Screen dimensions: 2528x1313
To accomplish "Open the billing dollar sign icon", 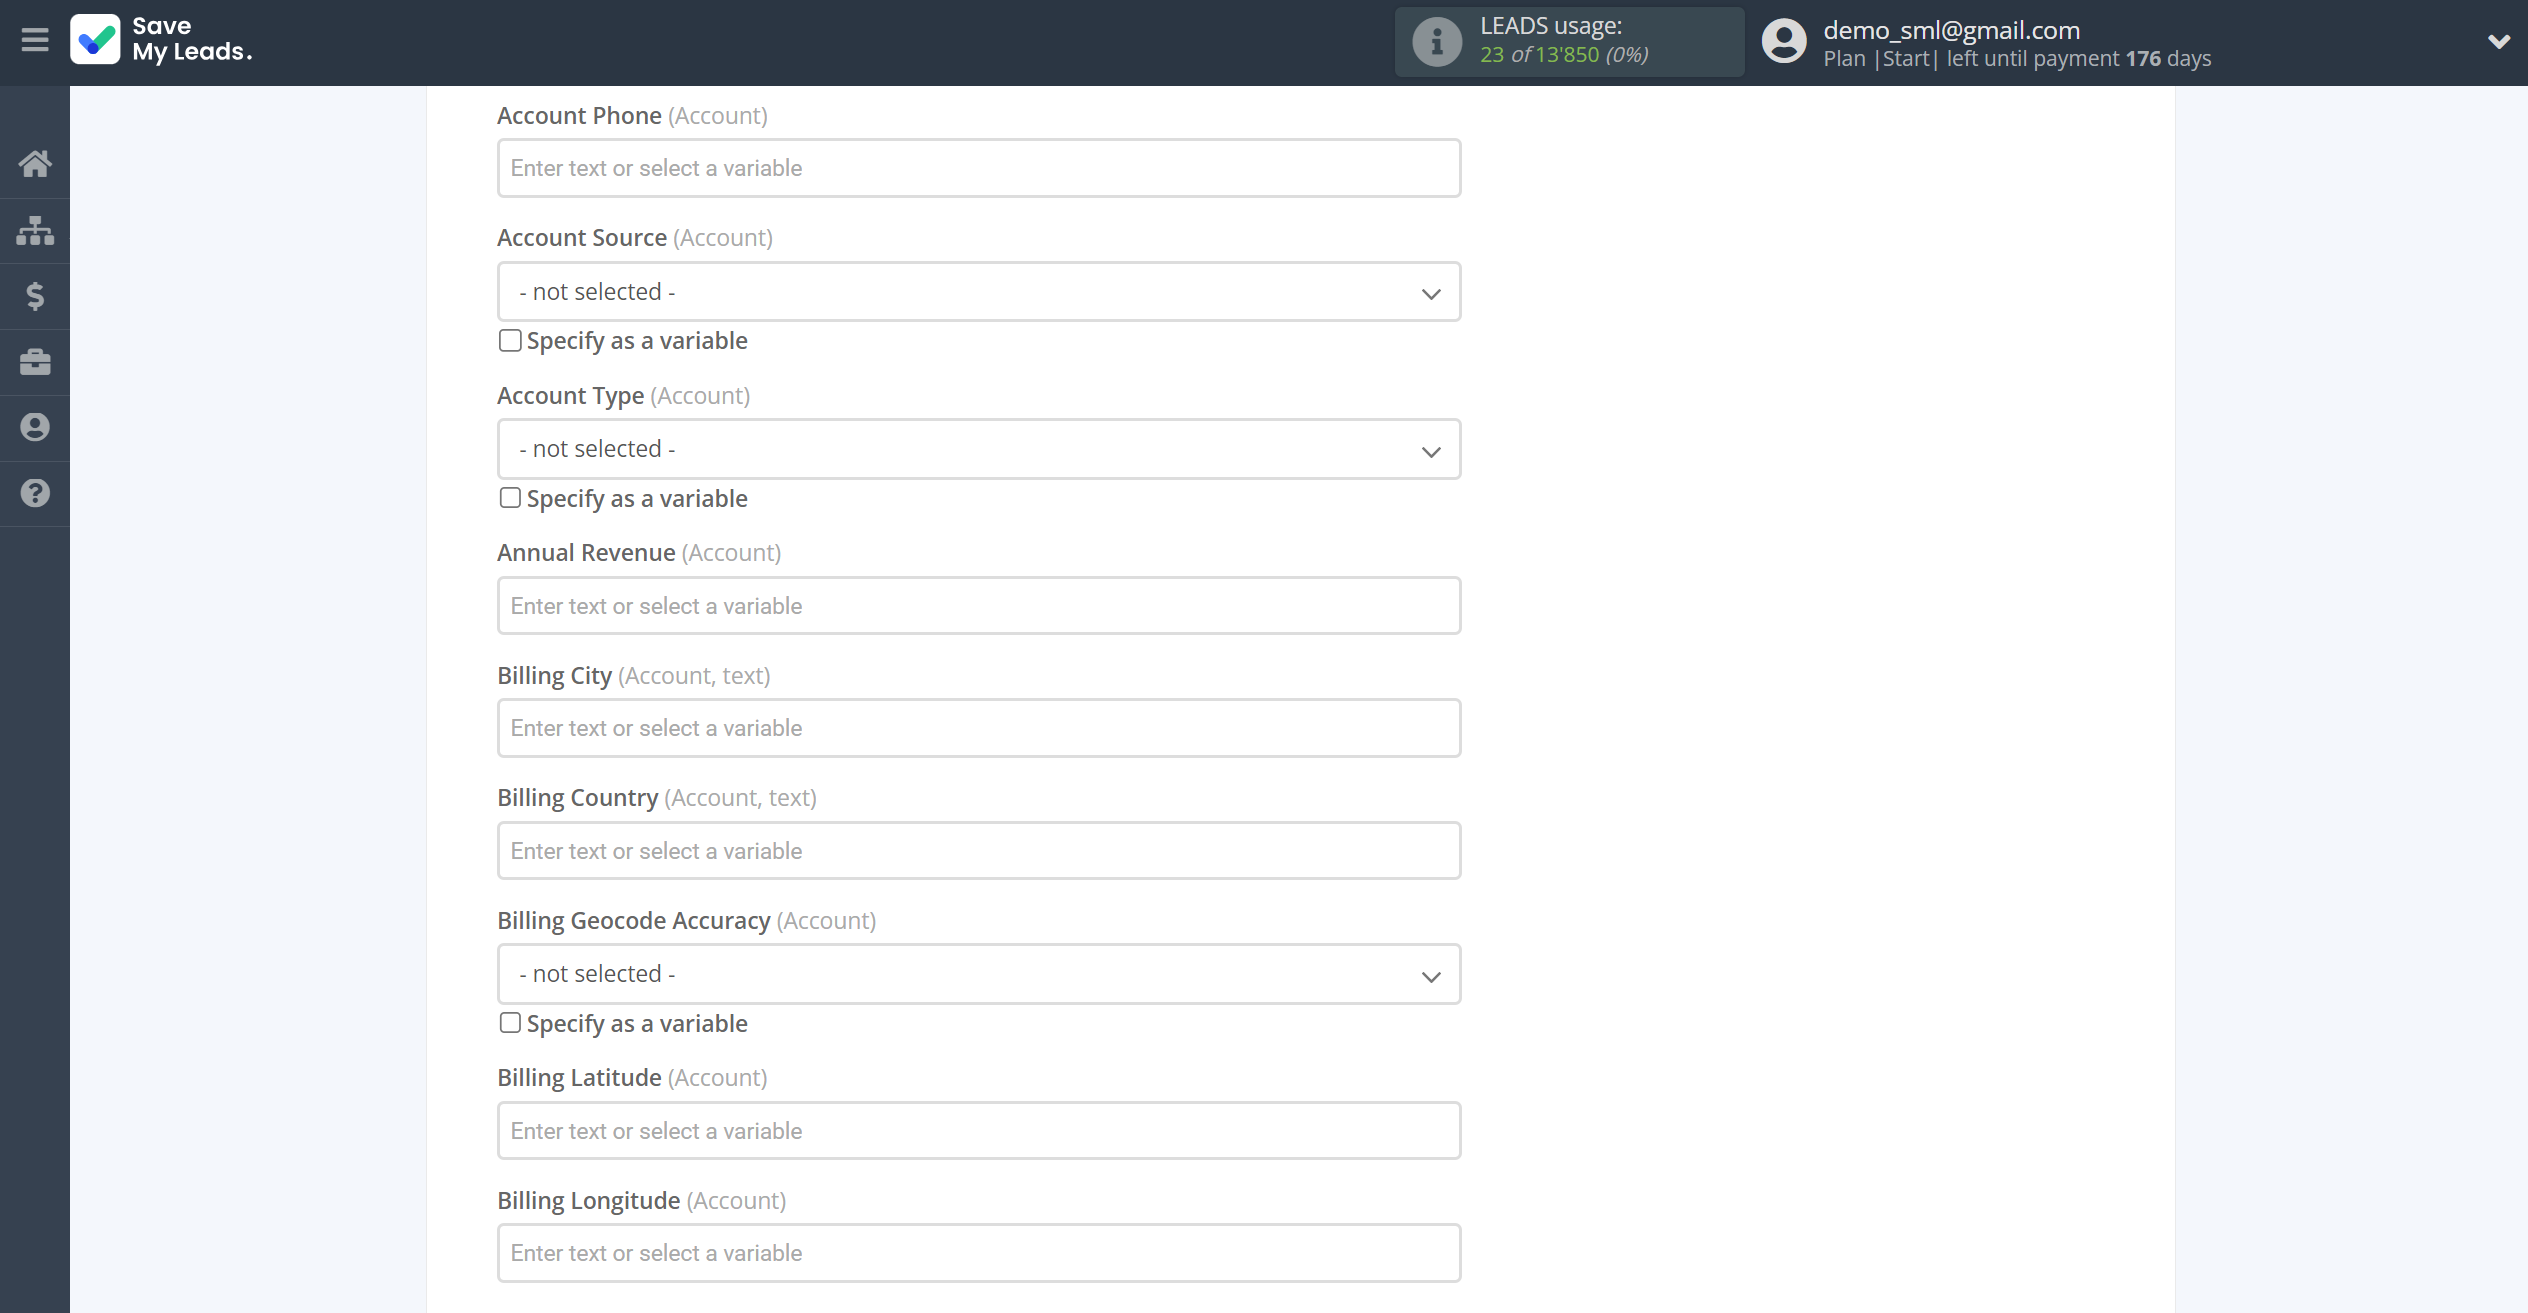I will (x=35, y=296).
